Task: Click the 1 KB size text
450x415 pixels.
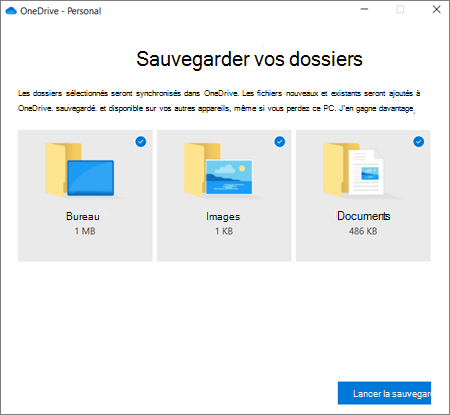Action: click(x=224, y=231)
